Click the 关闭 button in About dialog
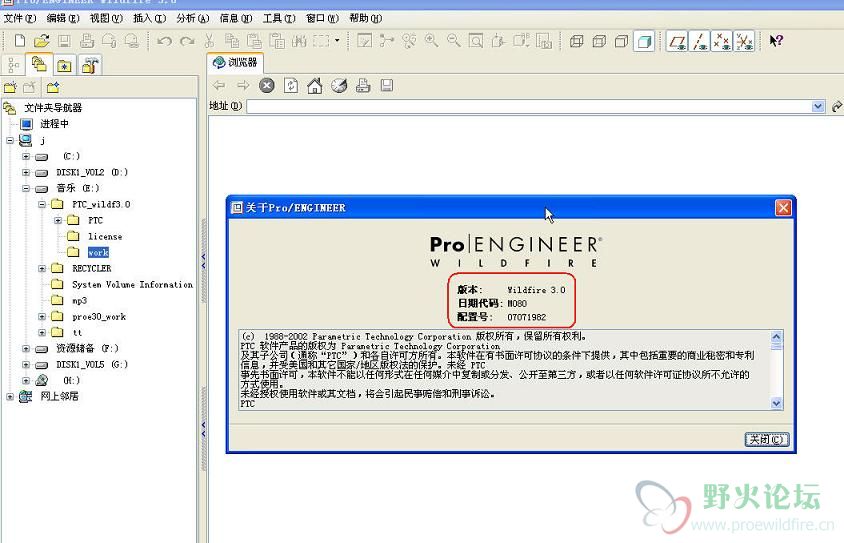Viewport: 844px width, 543px height. click(x=766, y=440)
